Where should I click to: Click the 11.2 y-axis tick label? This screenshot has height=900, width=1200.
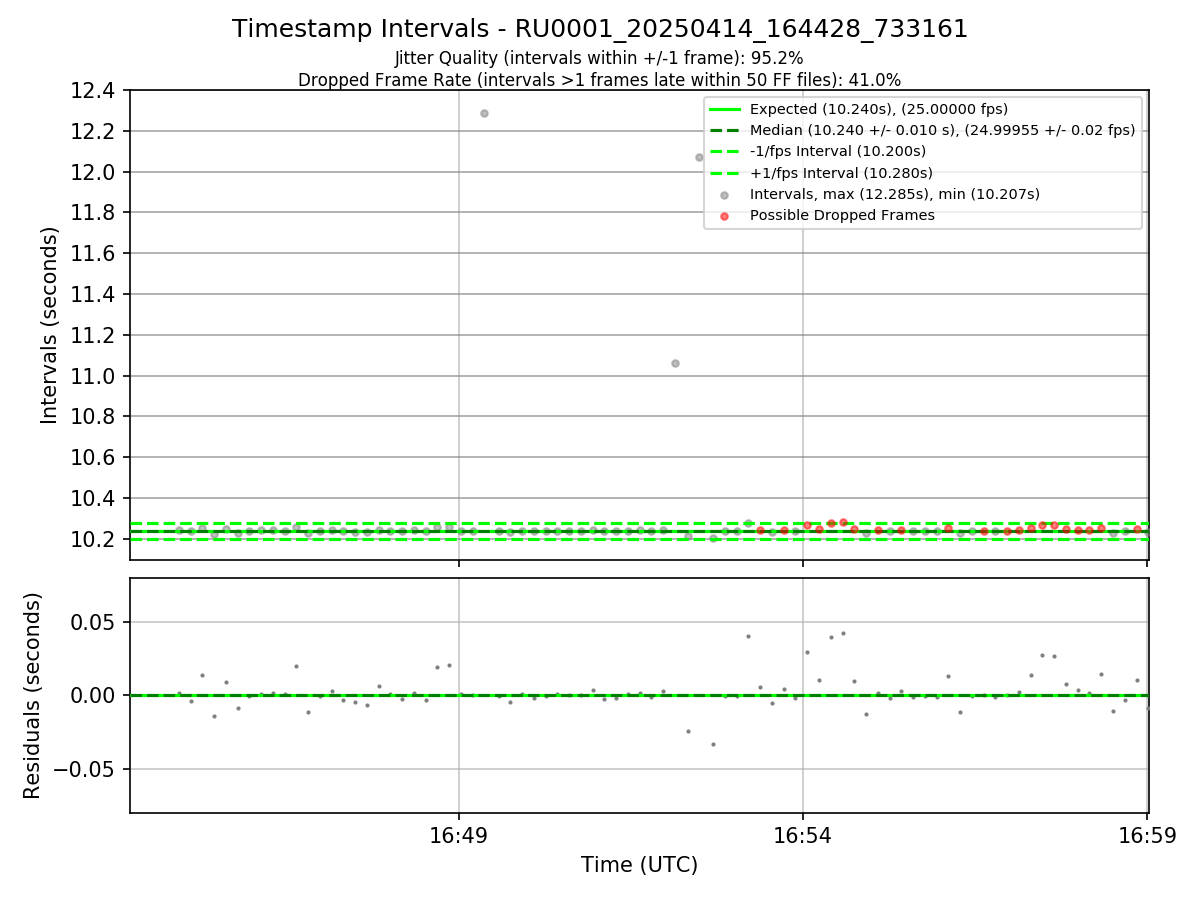click(x=93, y=335)
